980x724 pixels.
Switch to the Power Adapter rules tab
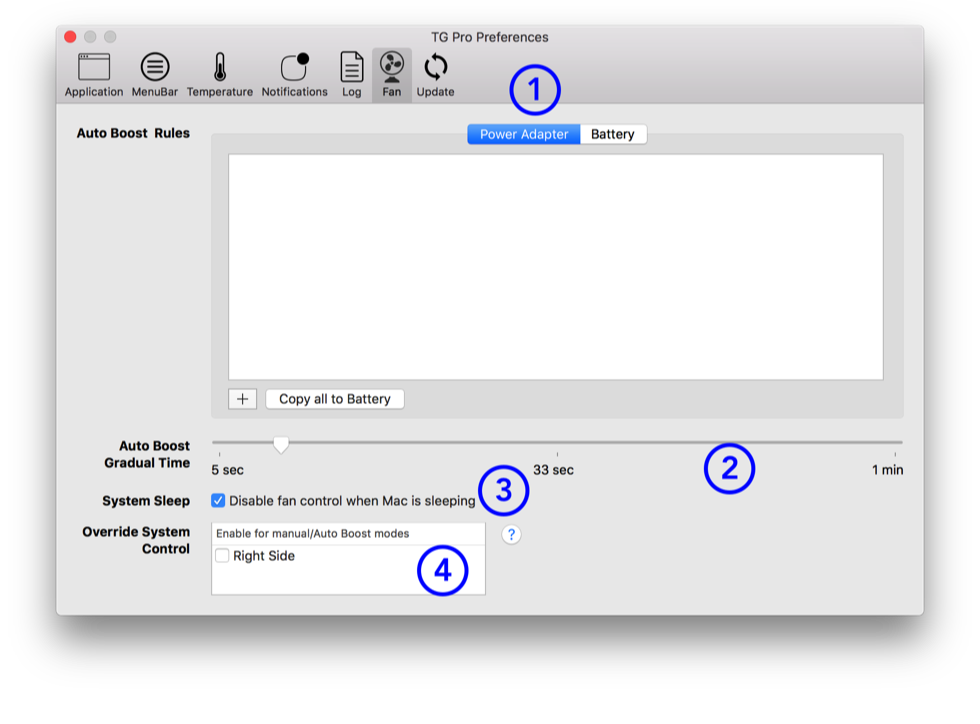point(524,134)
